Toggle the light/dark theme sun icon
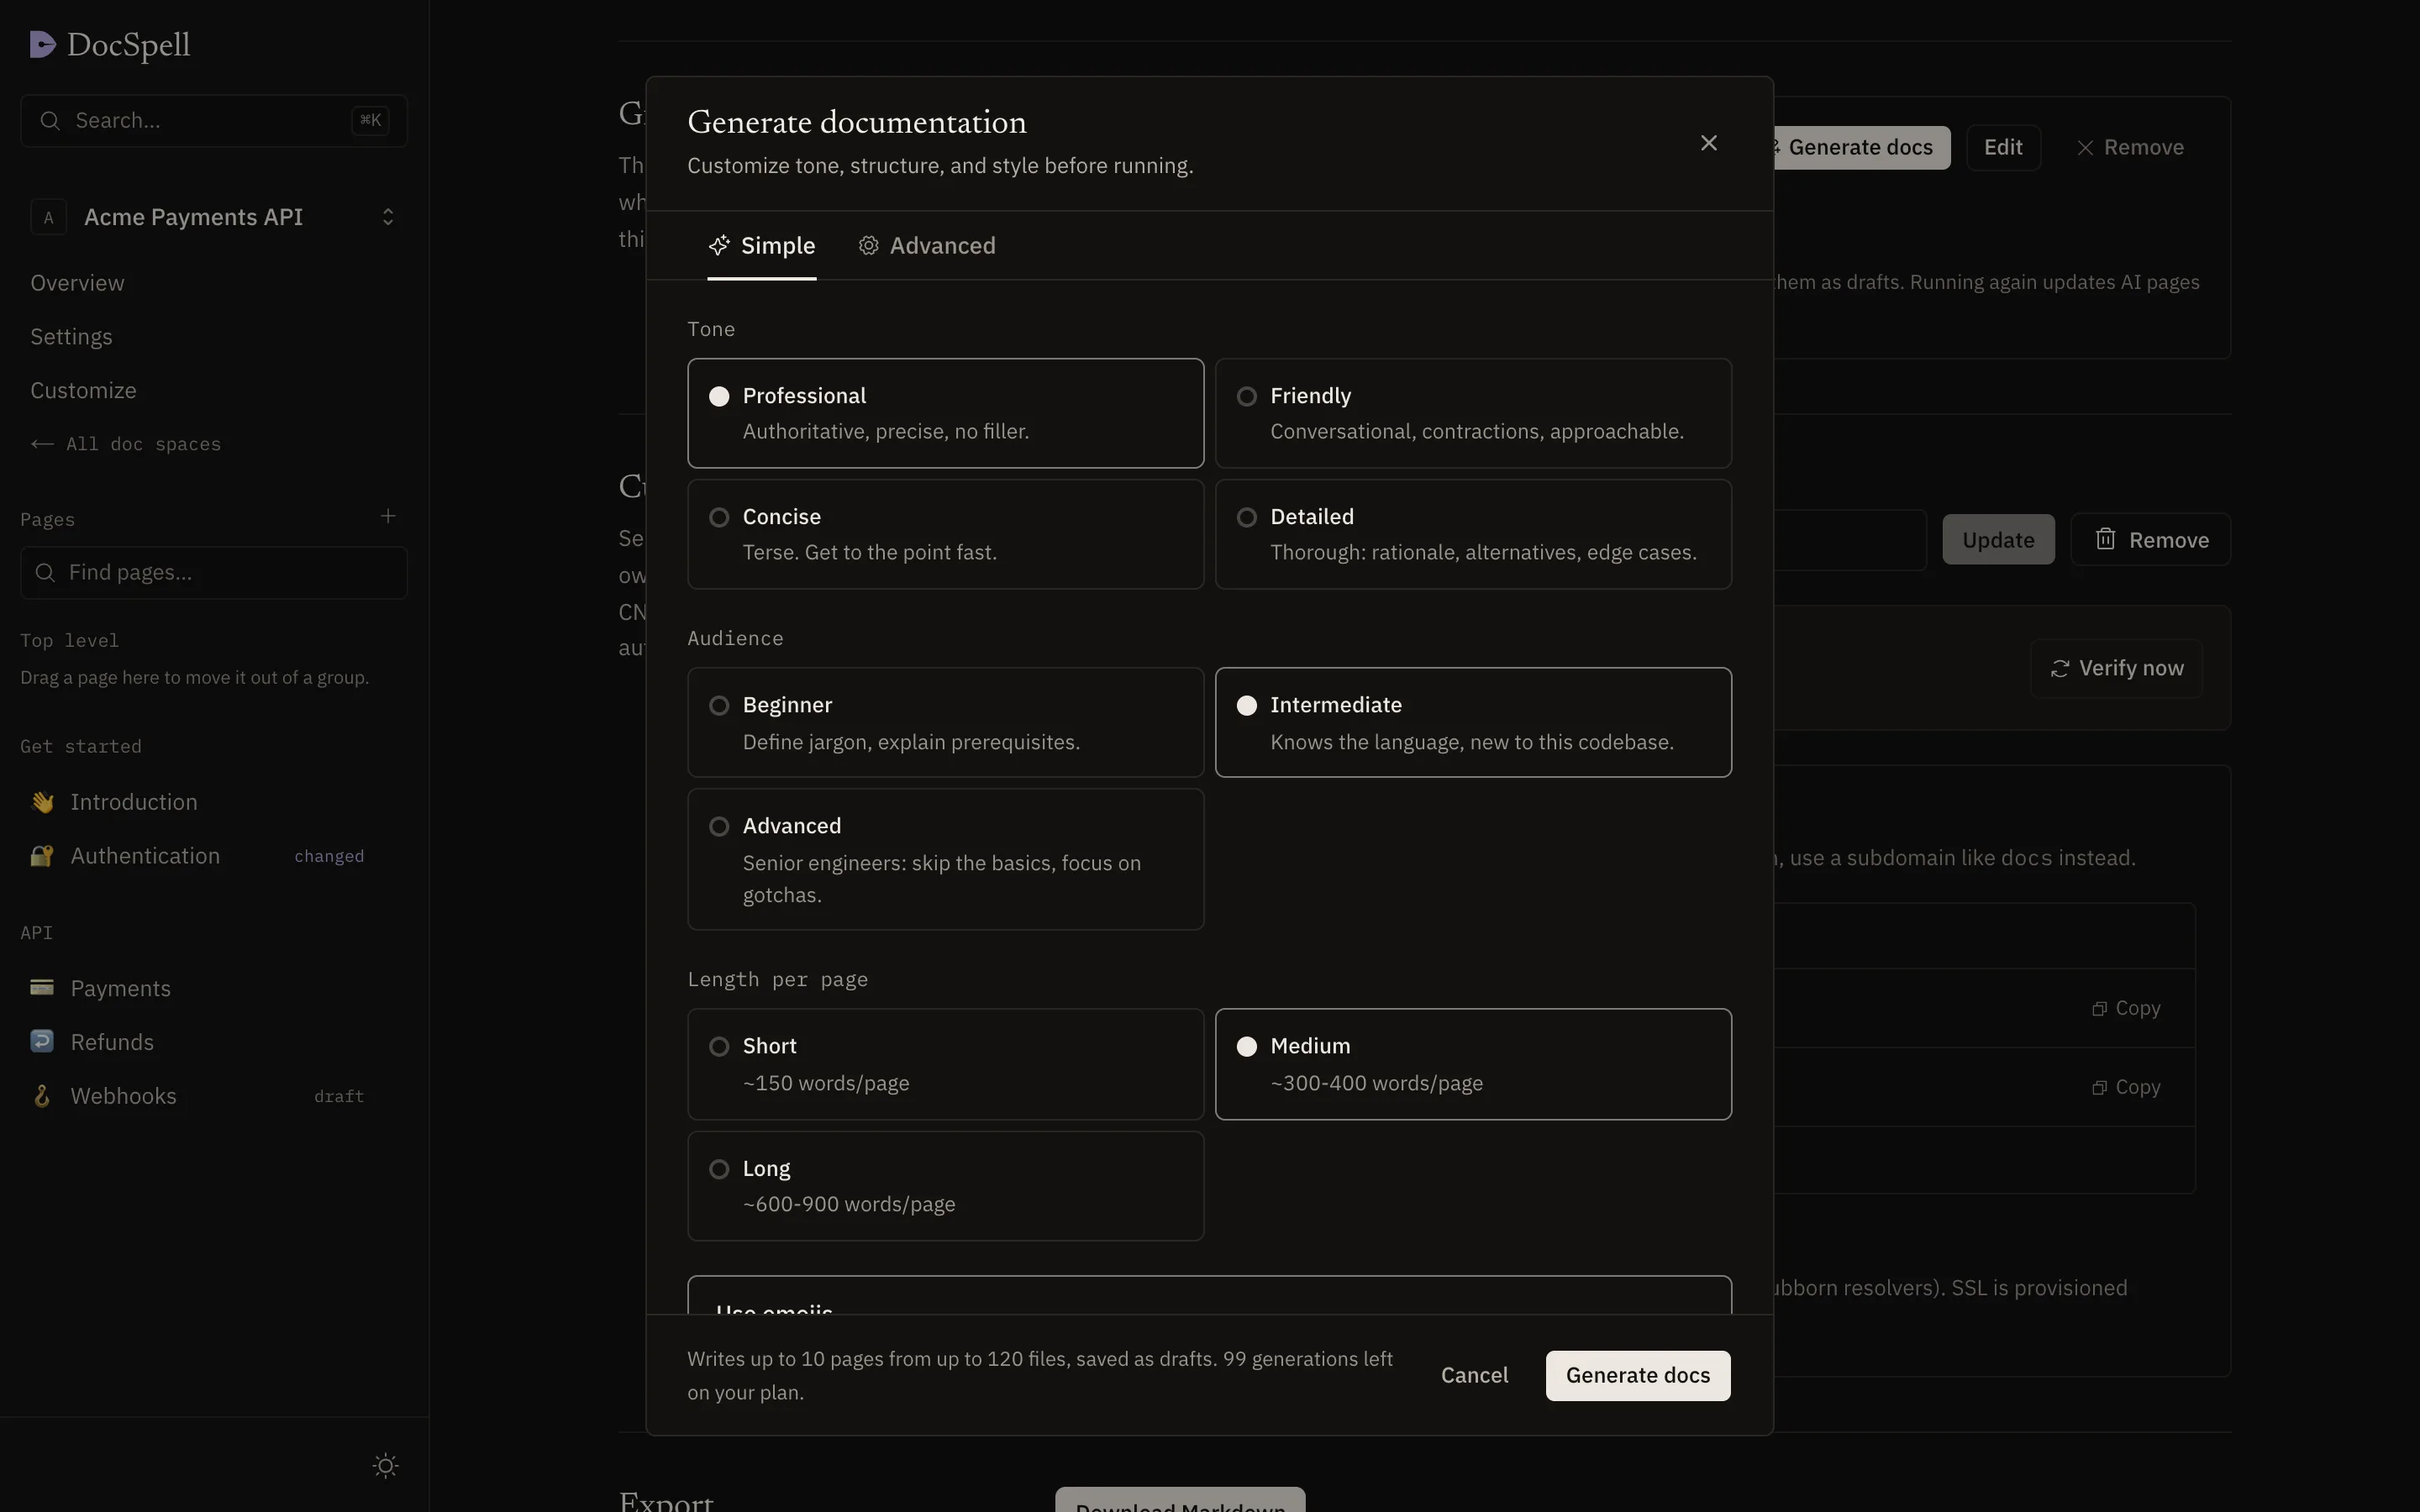 (385, 1465)
